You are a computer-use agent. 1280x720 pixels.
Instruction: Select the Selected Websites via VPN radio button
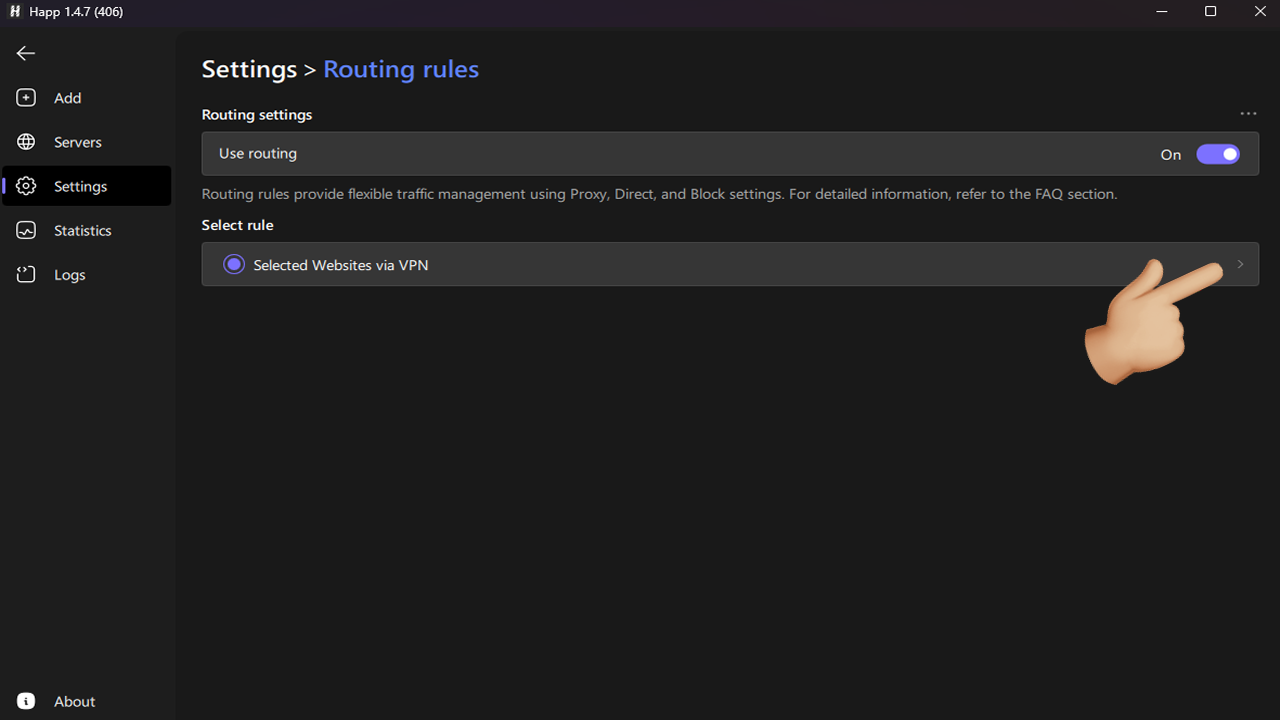pyautogui.click(x=234, y=265)
